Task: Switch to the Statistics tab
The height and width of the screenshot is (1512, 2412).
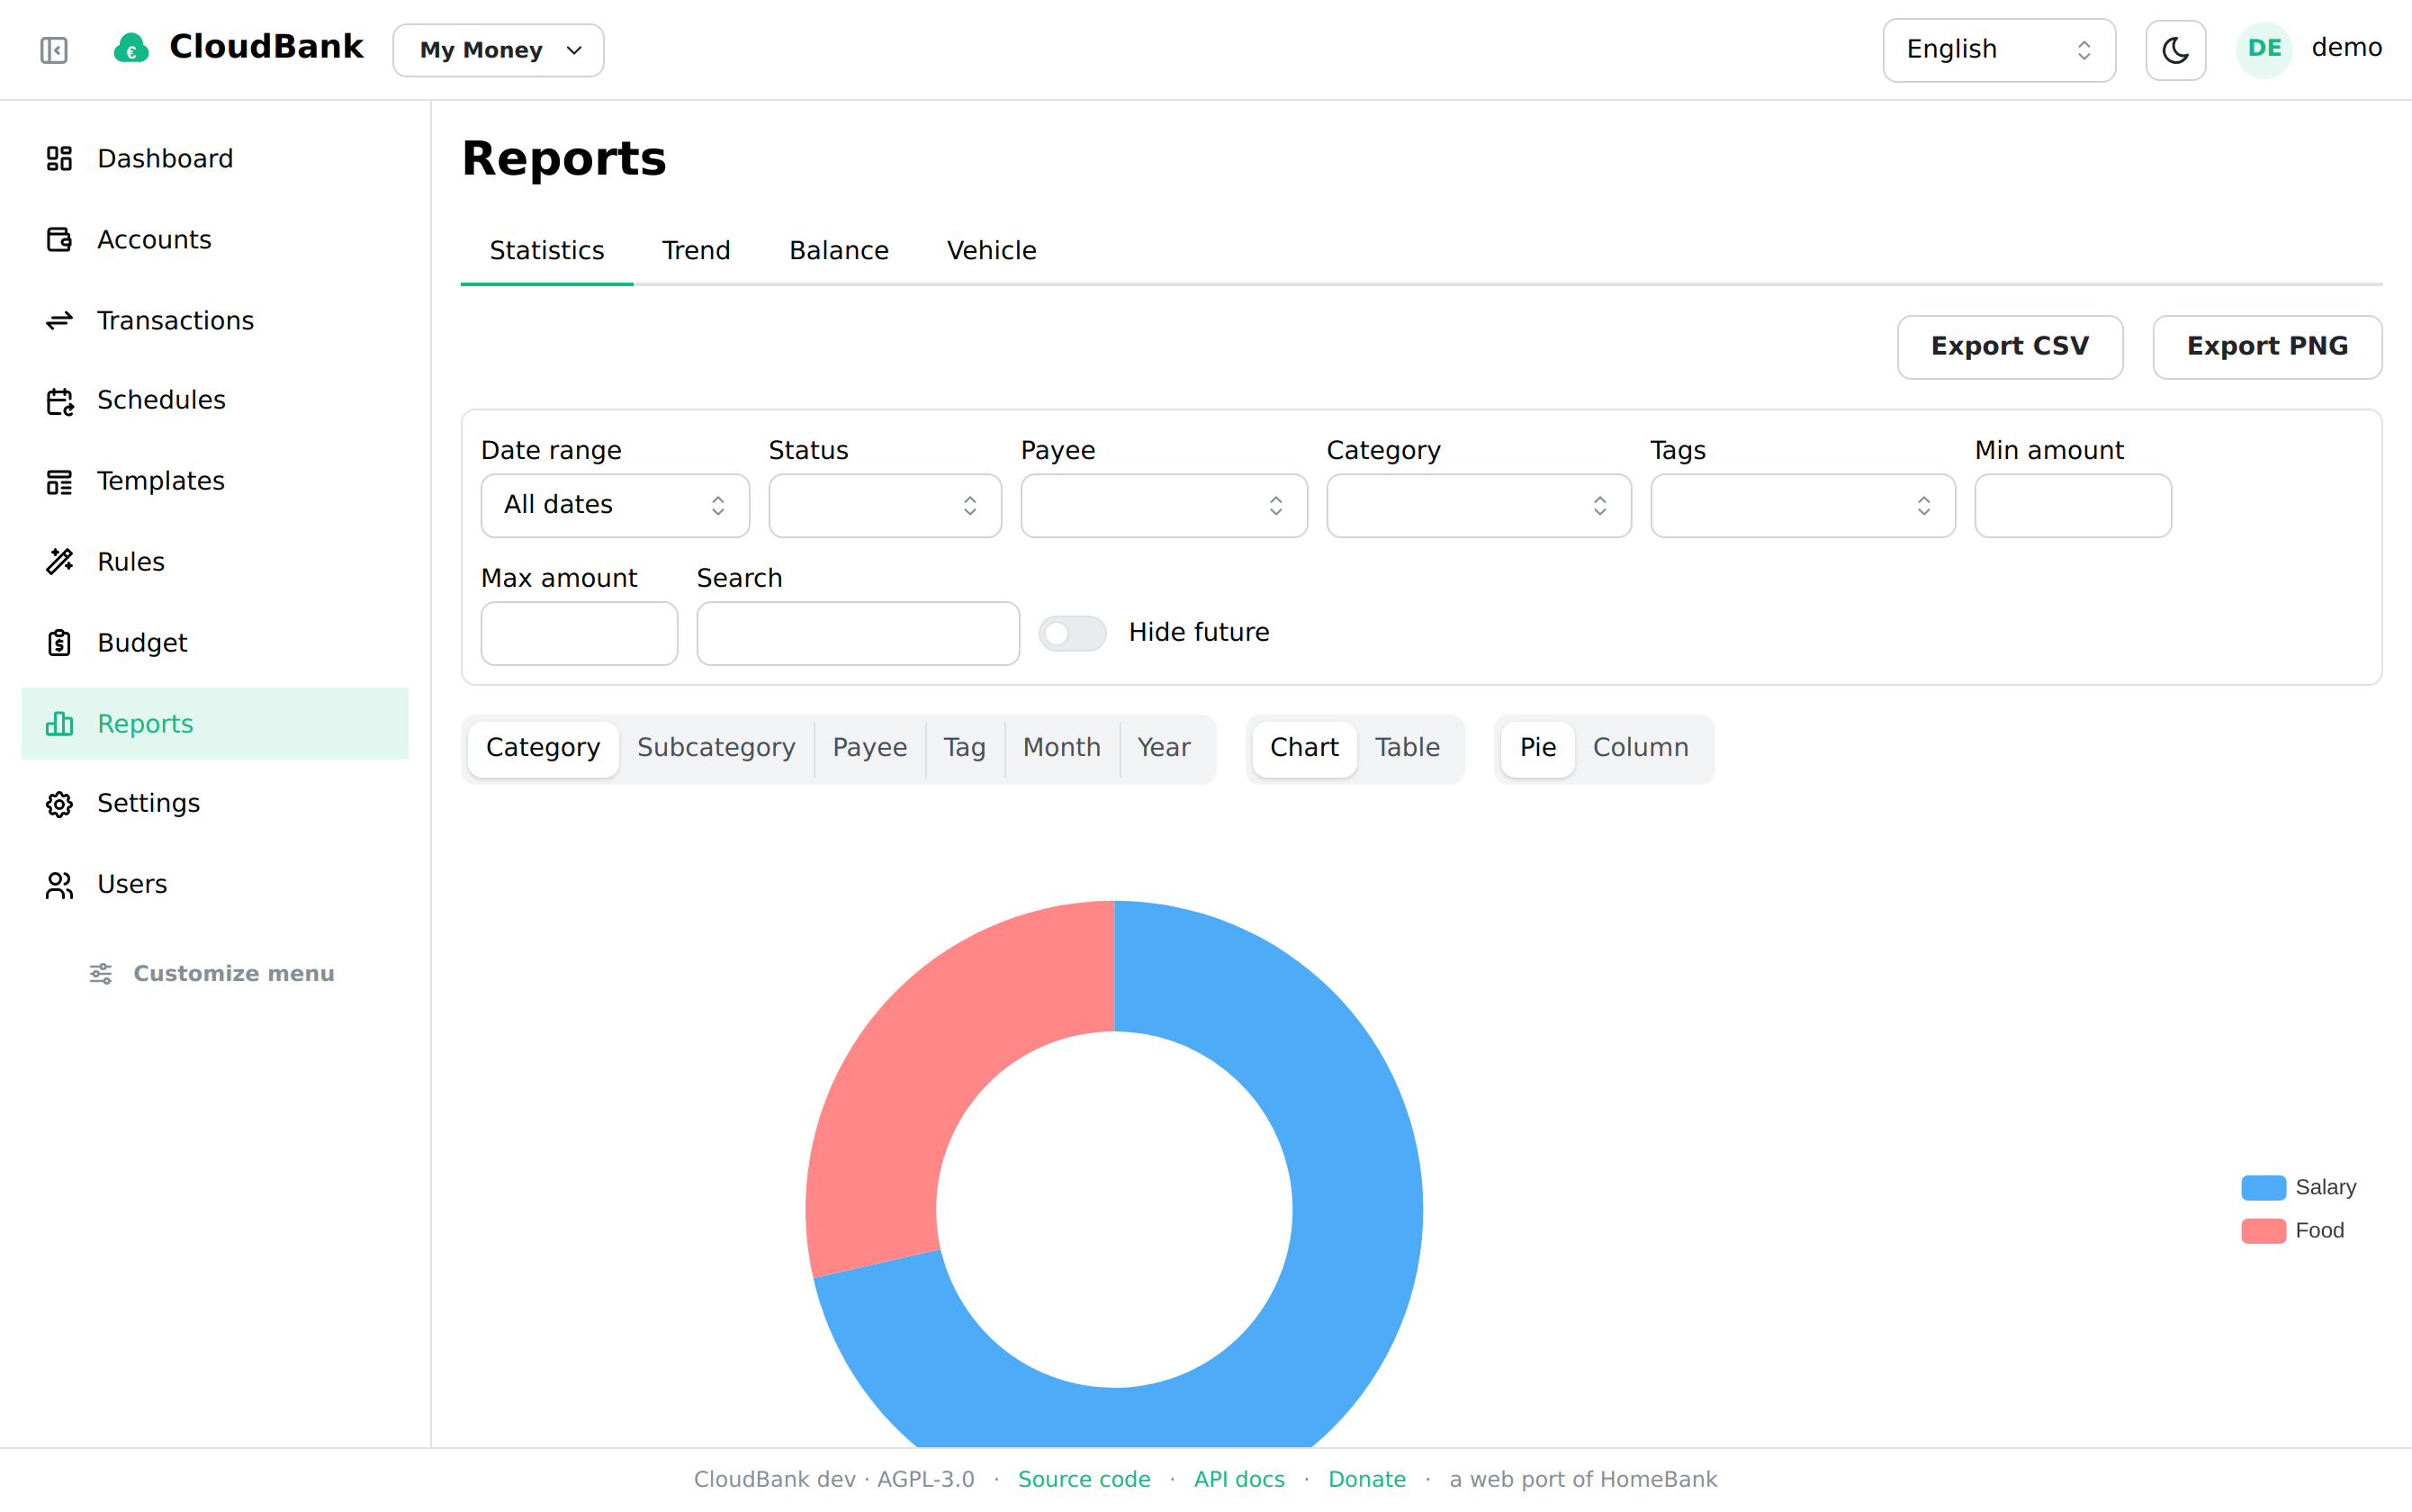Action: [546, 251]
